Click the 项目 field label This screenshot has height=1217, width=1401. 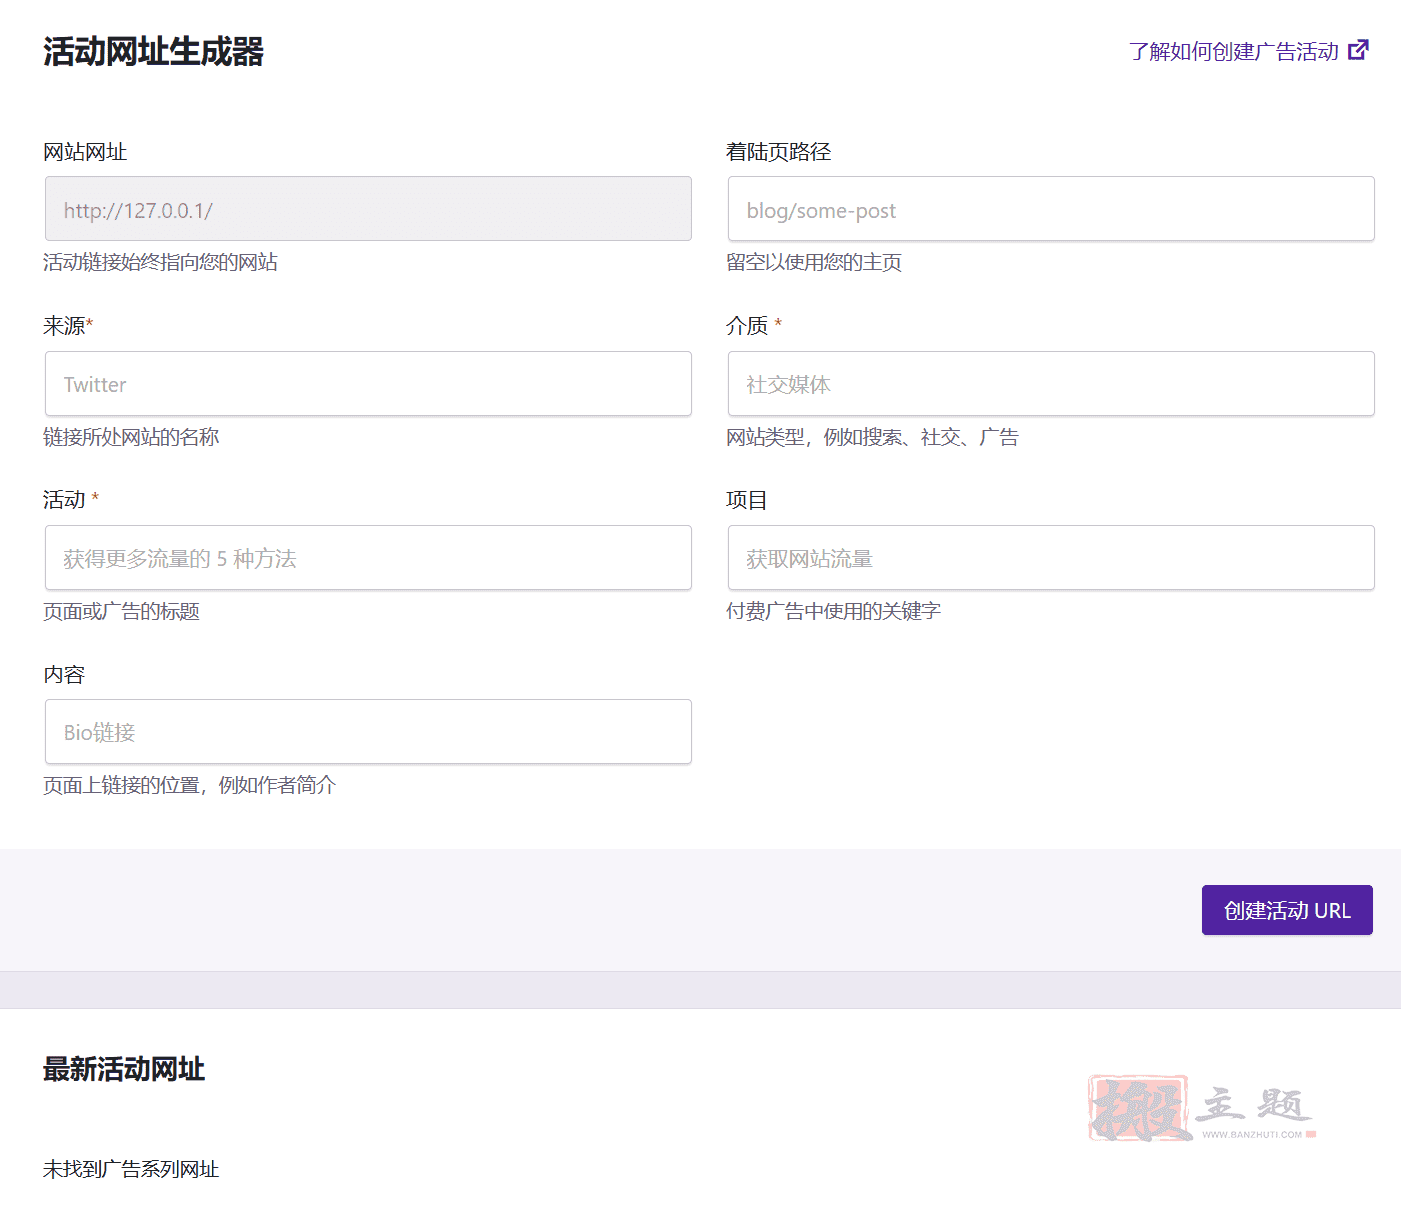point(747,500)
